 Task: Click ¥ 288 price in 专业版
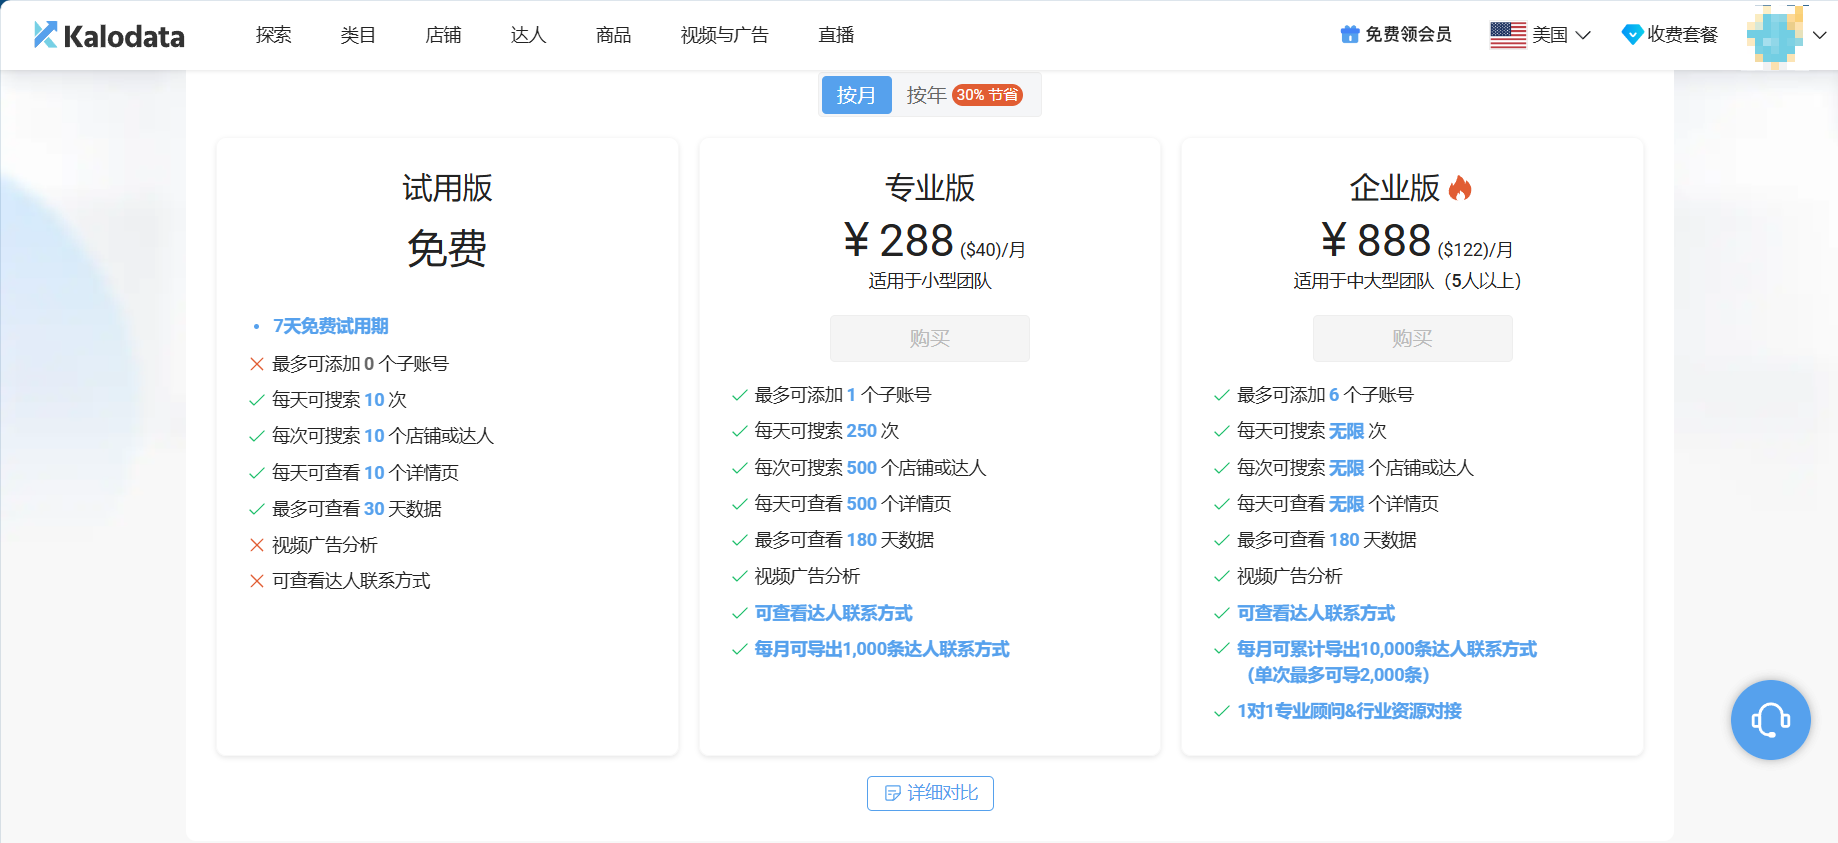898,240
